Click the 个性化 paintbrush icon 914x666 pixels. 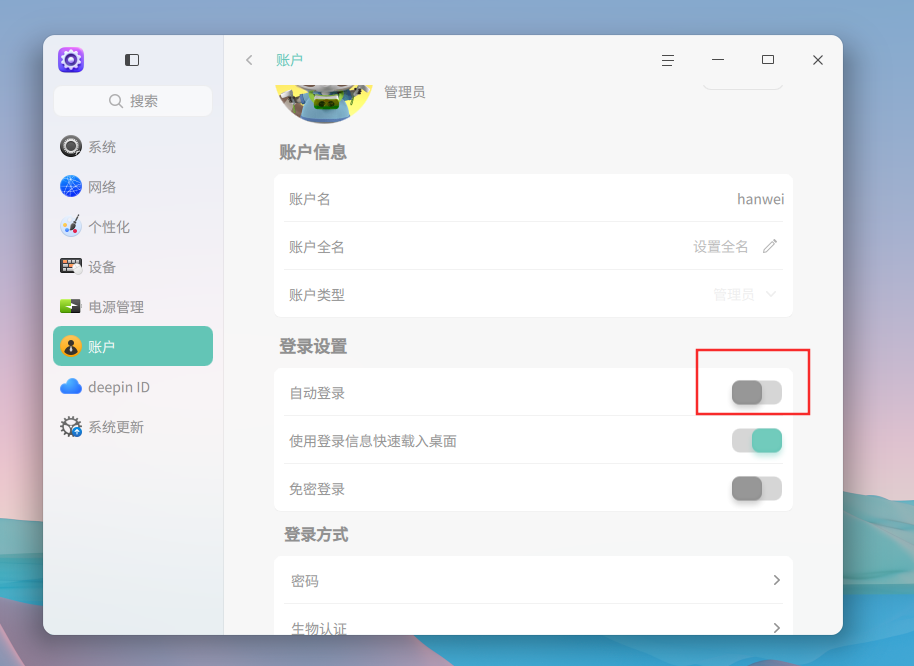71,226
